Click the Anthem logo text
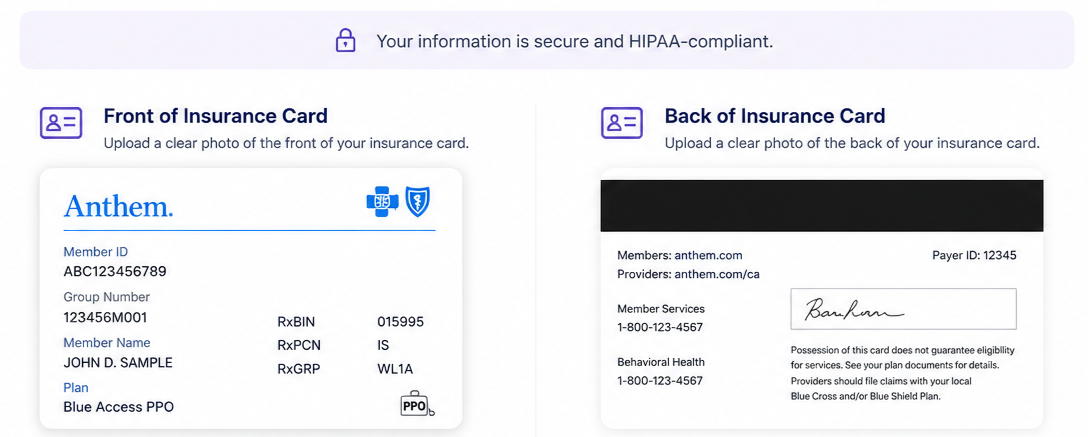This screenshot has width=1088, height=437. pyautogui.click(x=118, y=205)
